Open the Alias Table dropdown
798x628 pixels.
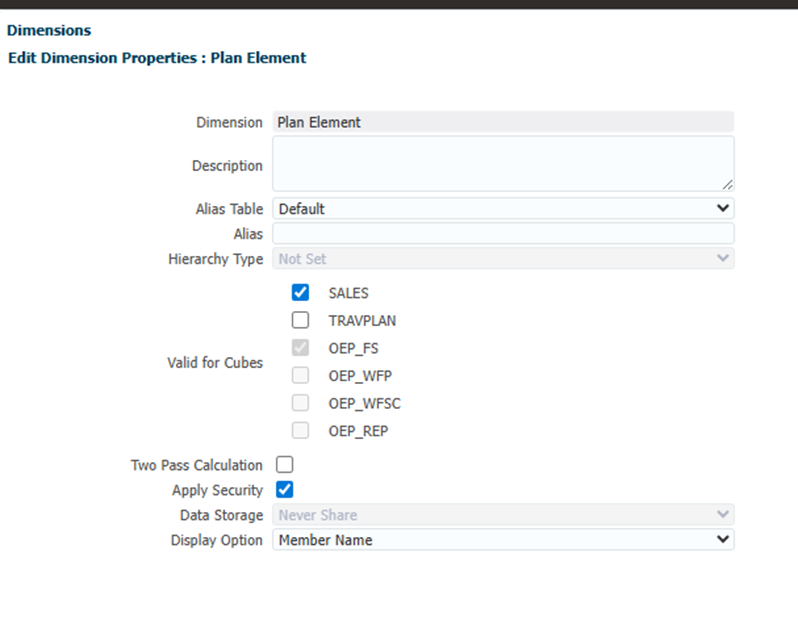503,209
